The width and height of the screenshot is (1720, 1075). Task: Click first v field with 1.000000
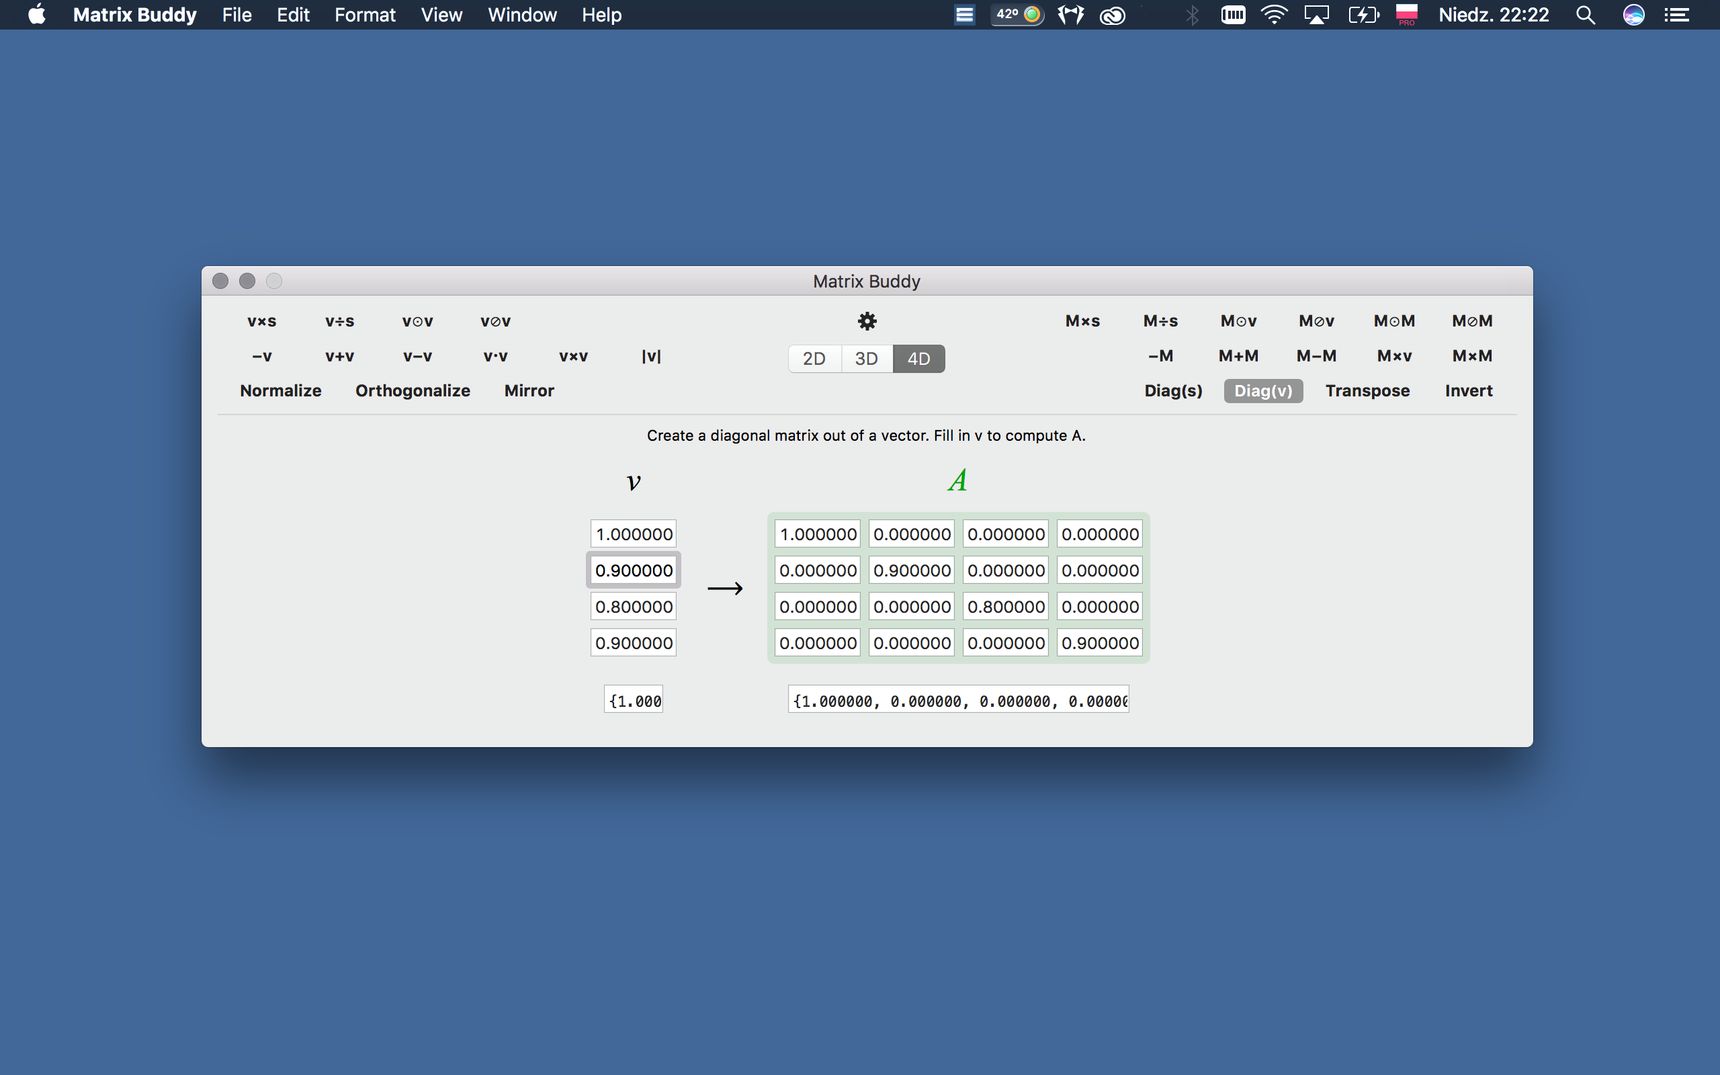click(634, 534)
